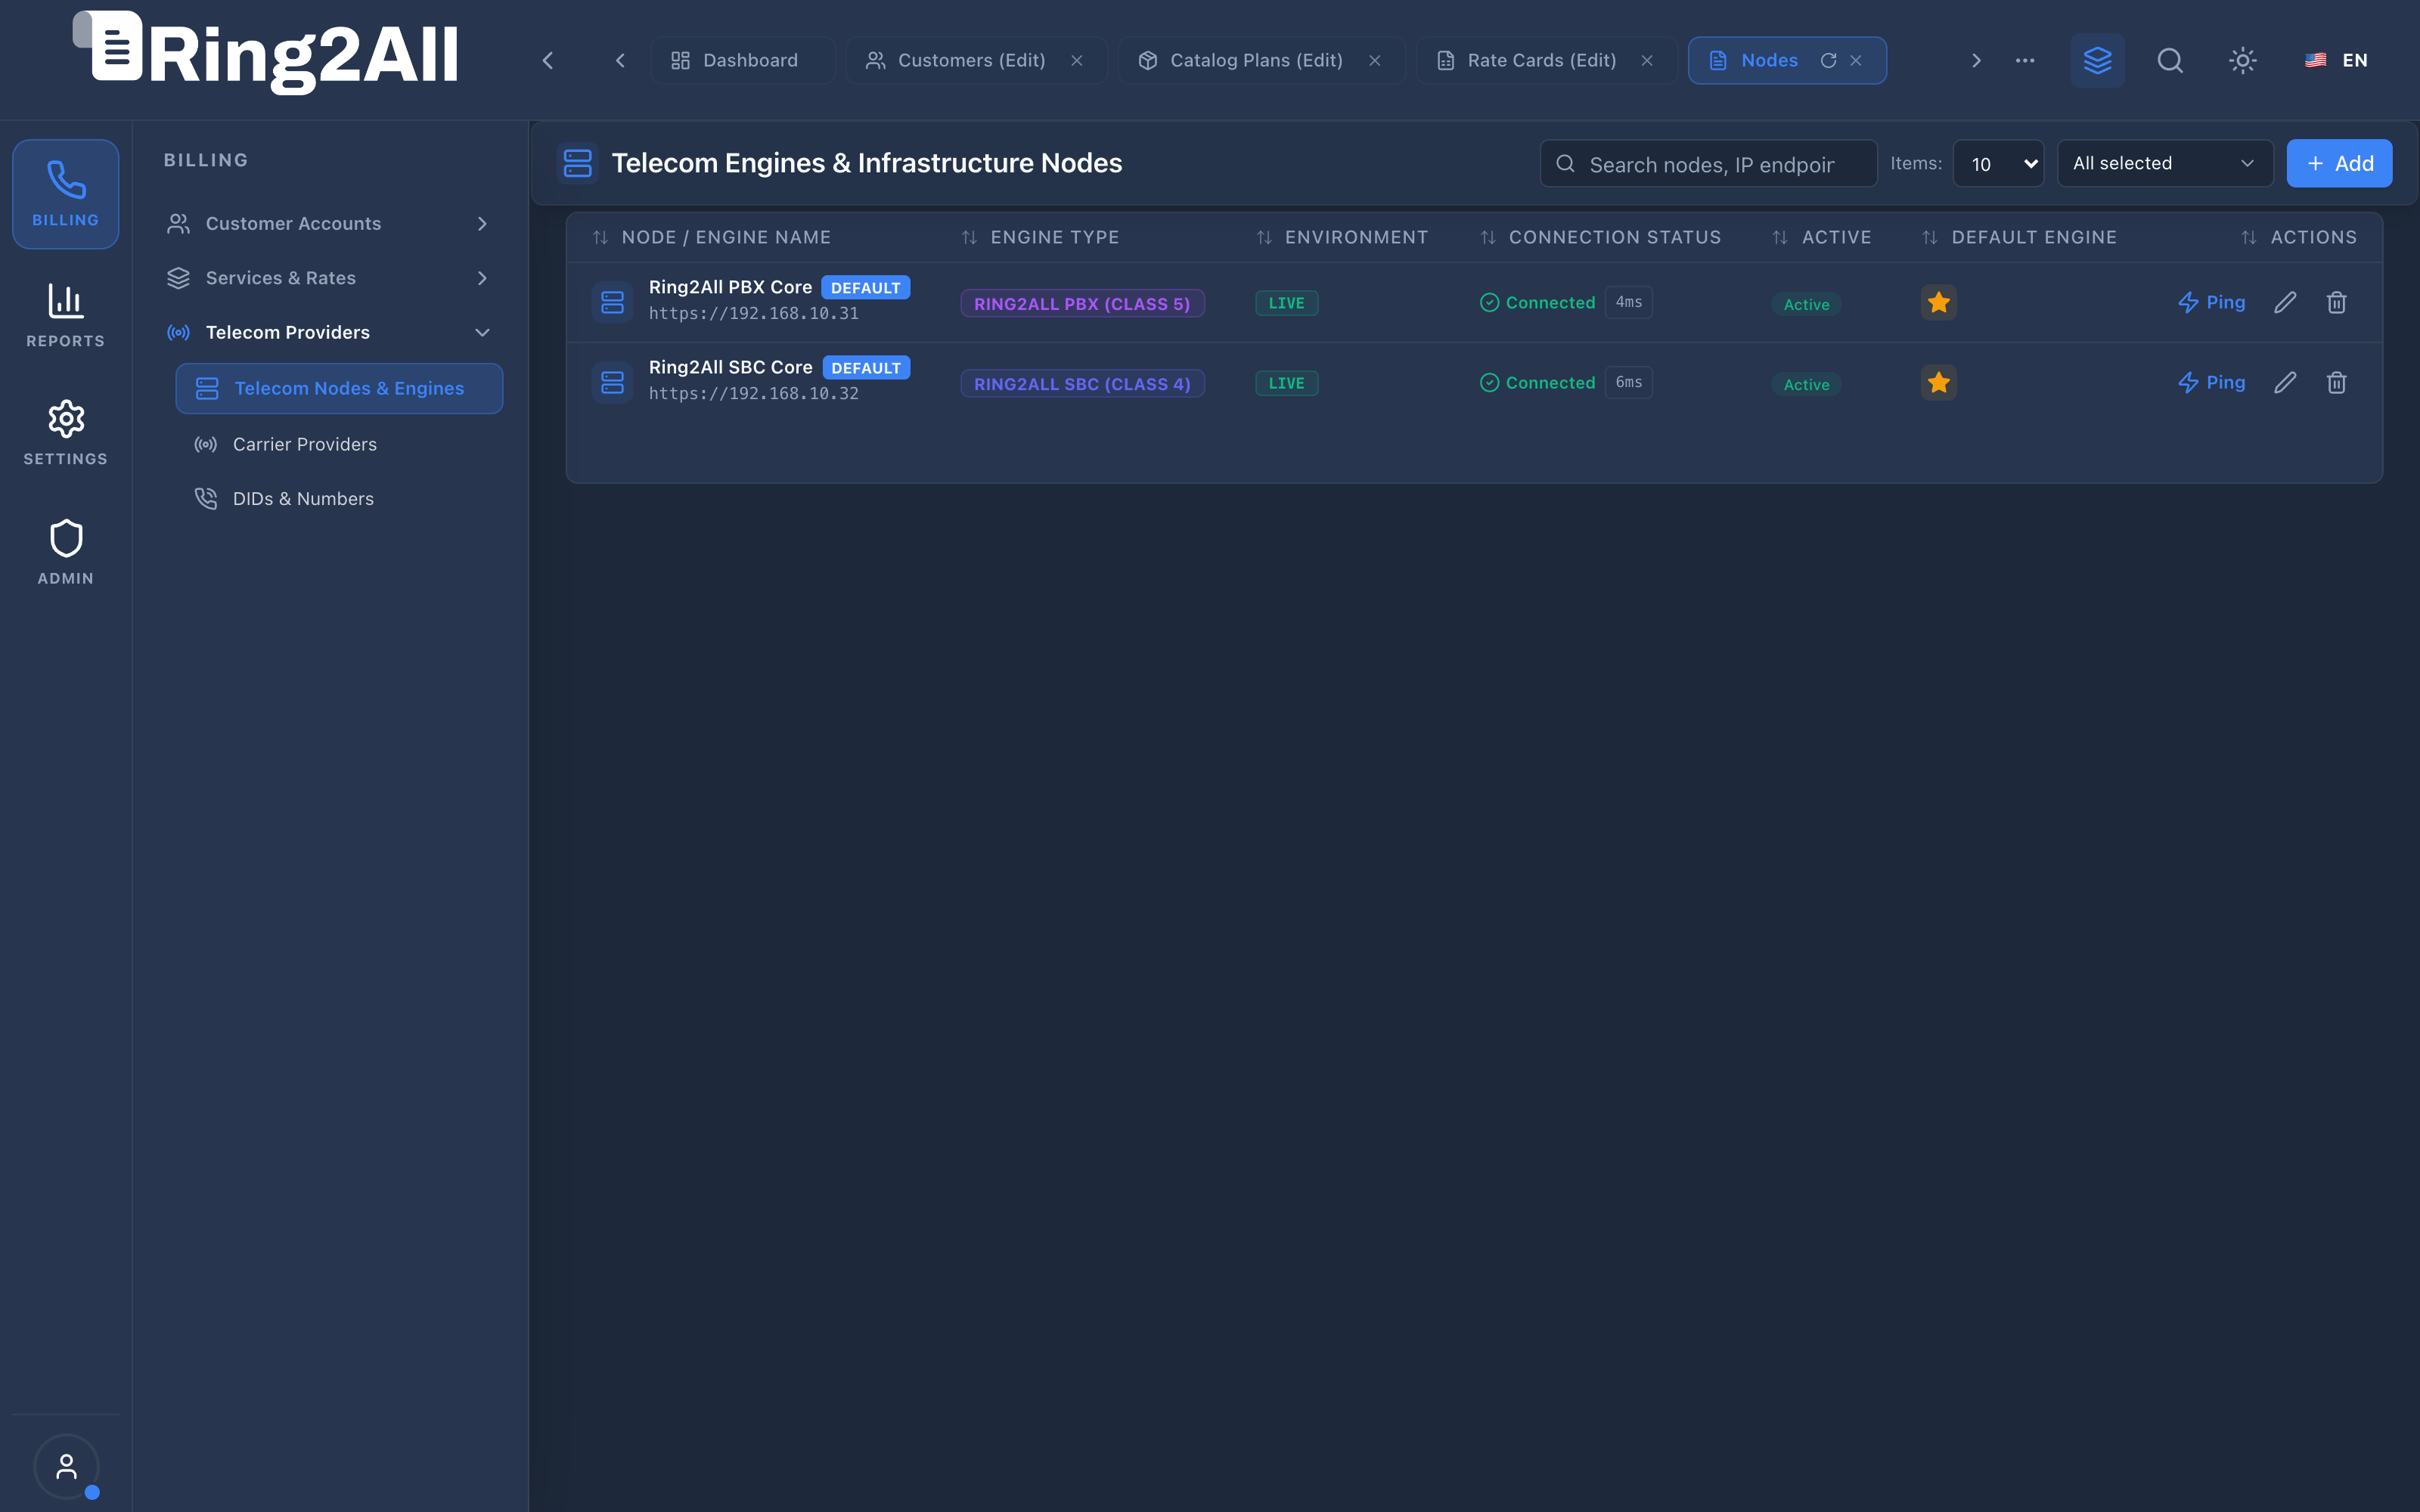Screen dimensions: 2420x1512
Task: Expand Services & Rates menu
Action: pyautogui.click(x=329, y=278)
